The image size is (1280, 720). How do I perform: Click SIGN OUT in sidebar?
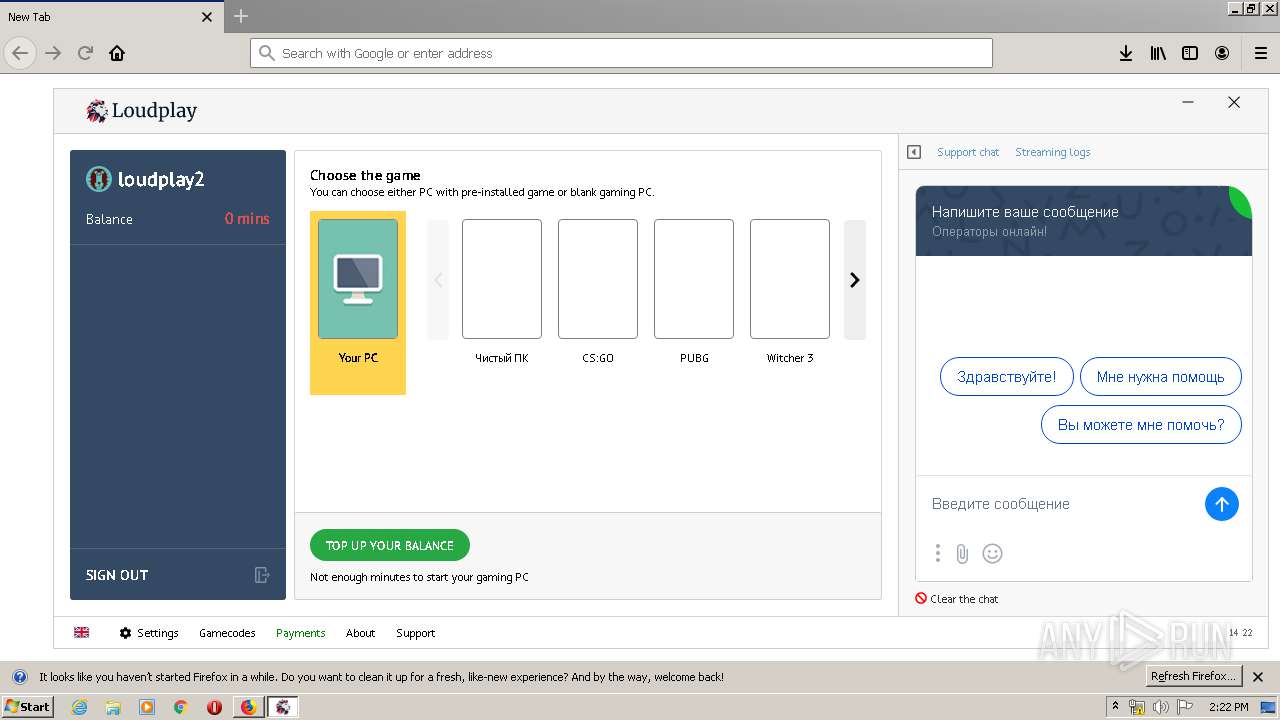[117, 575]
